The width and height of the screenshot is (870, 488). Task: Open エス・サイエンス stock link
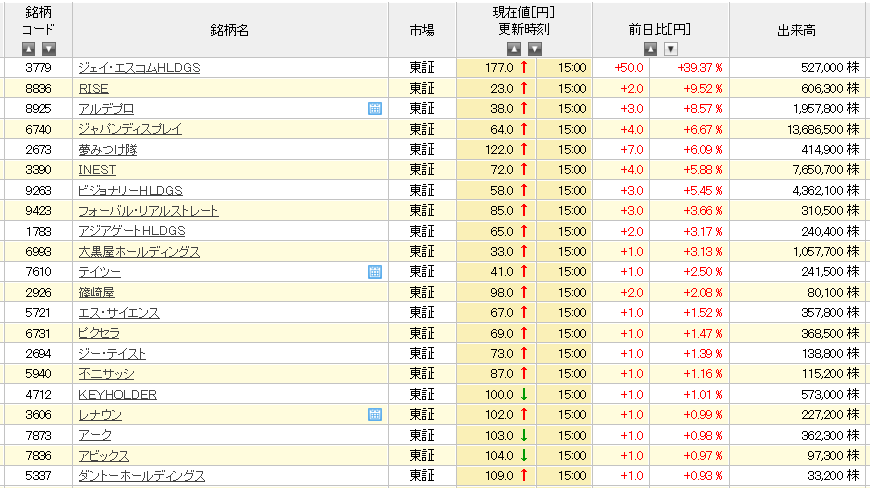click(119, 313)
